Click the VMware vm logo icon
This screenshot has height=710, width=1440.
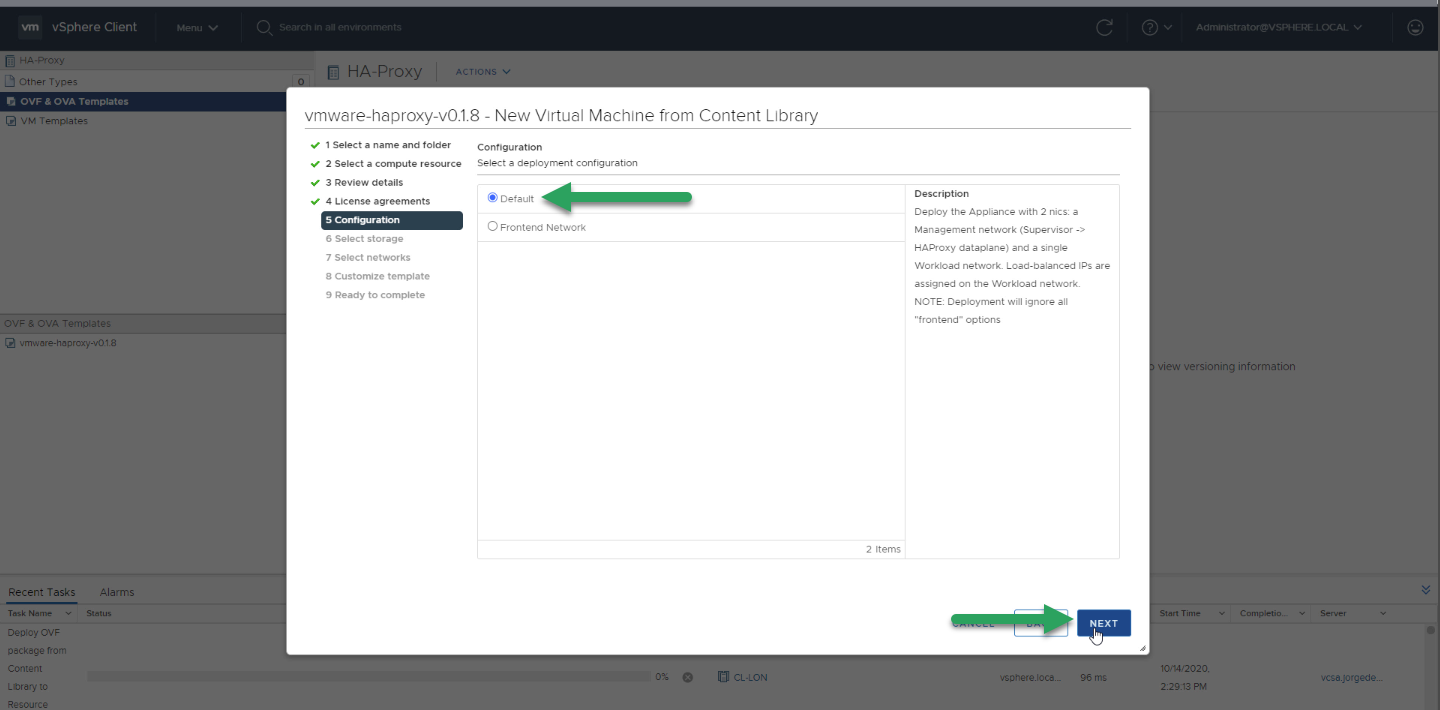point(30,27)
